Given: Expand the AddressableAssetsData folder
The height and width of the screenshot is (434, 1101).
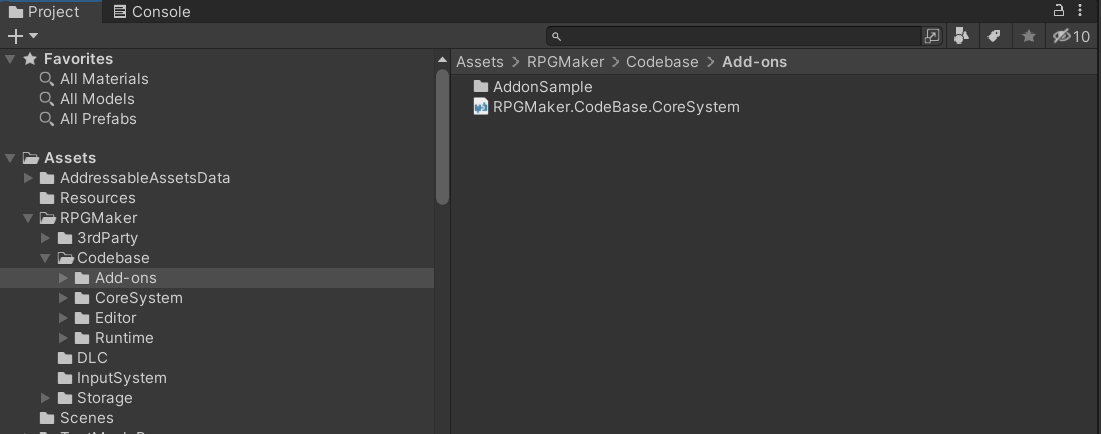Looking at the screenshot, I should coord(28,178).
